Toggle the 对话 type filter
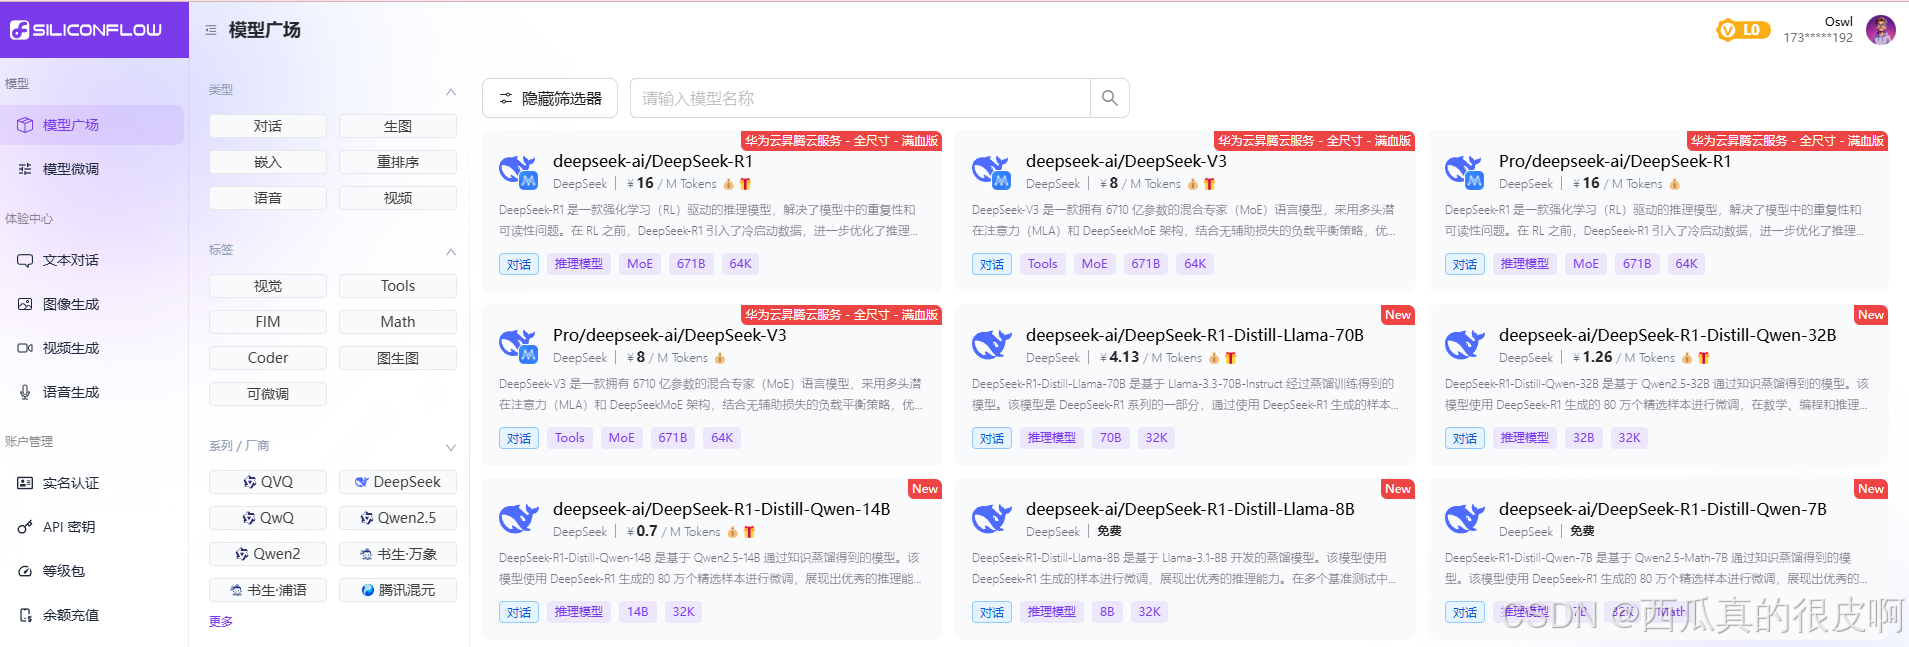This screenshot has width=1909, height=647. pyautogui.click(x=268, y=126)
